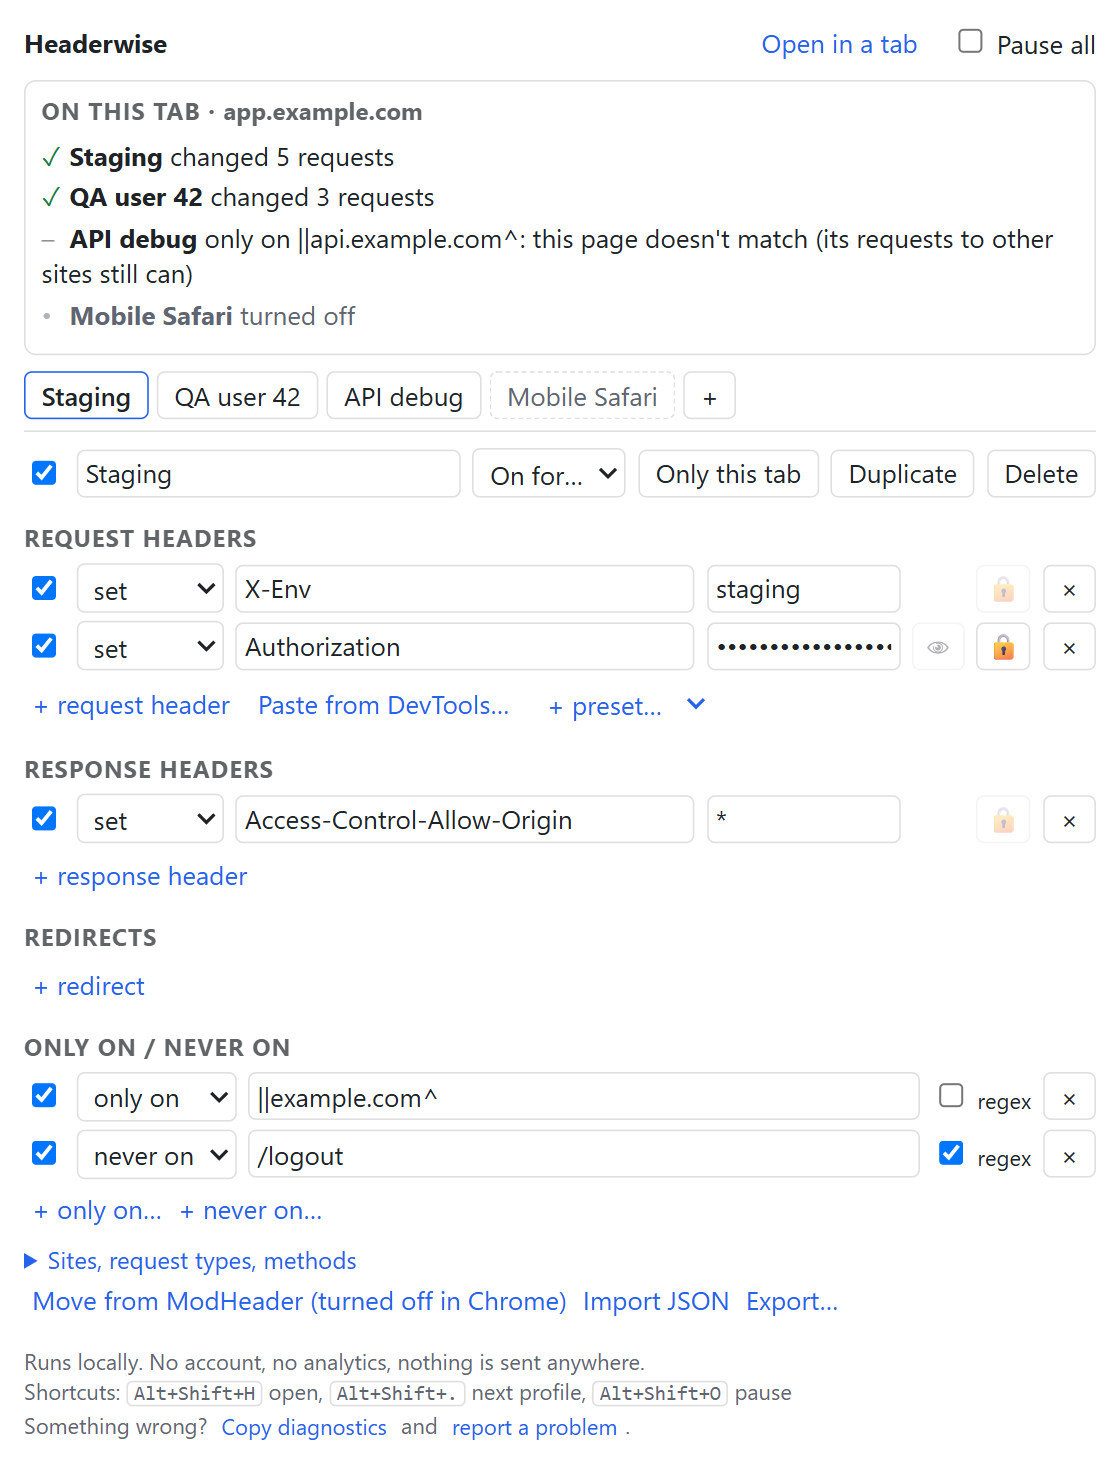The image size is (1120, 1466).
Task: Open Headerwise in a tab
Action: (839, 44)
